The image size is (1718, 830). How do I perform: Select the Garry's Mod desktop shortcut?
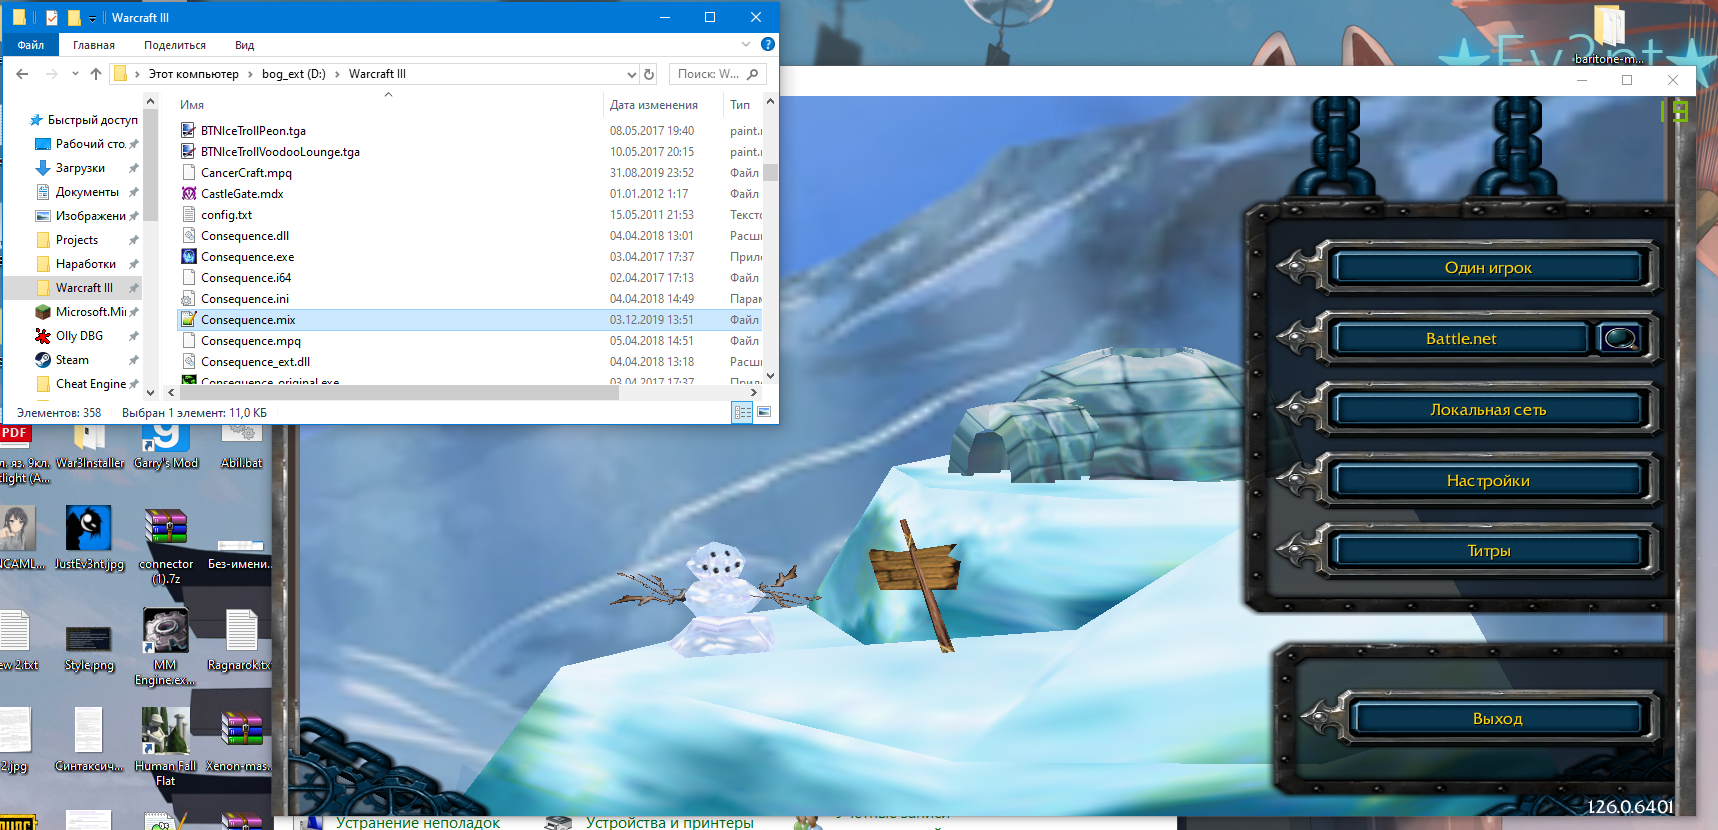(x=166, y=446)
